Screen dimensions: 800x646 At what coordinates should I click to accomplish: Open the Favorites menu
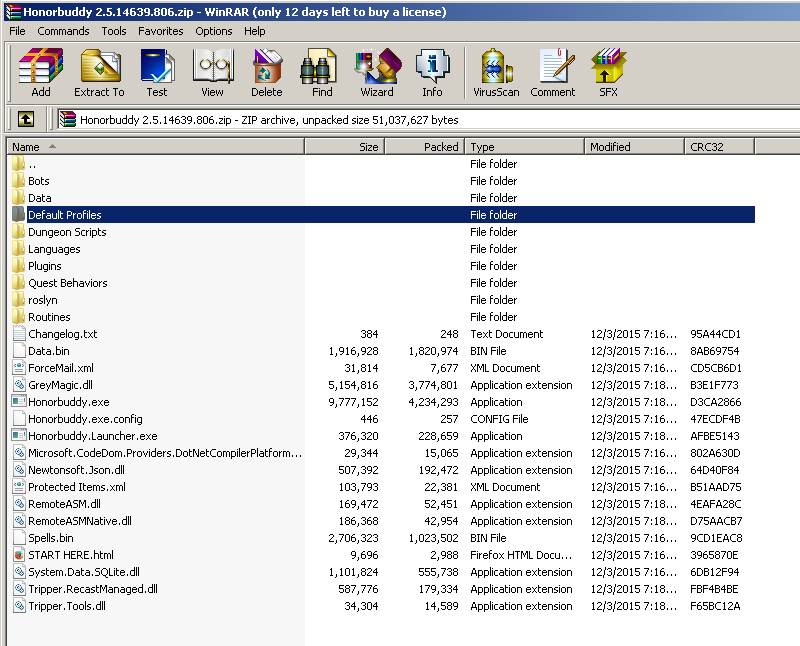pos(160,31)
